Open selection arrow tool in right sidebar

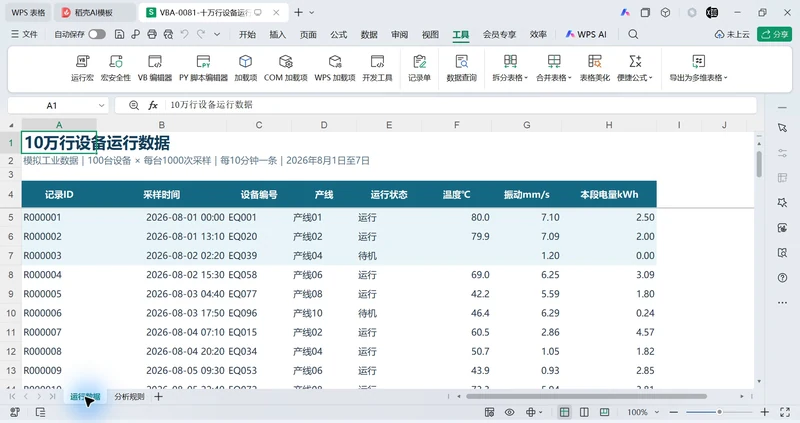pyautogui.click(x=782, y=128)
